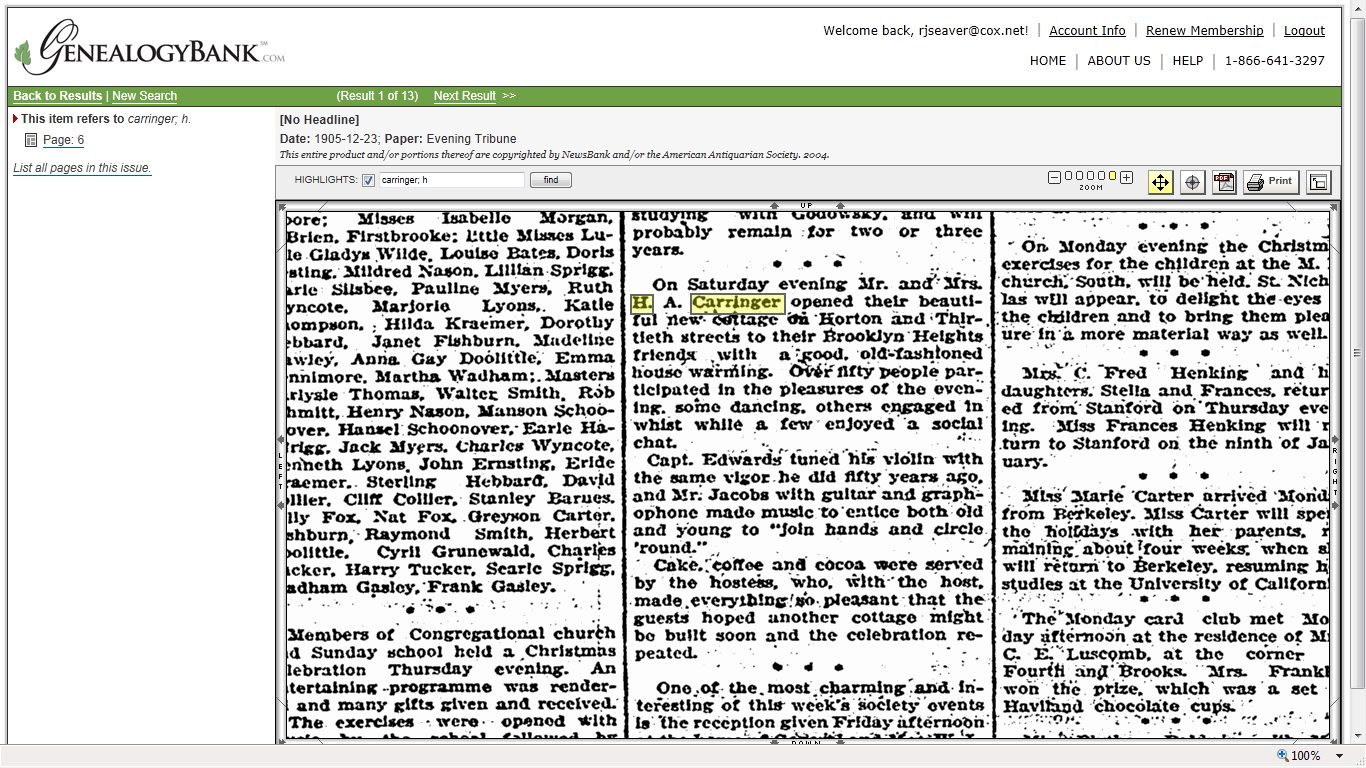Viewport: 1366px width, 768px height.
Task: Set zoom to the middle level box
Action: click(1090, 176)
